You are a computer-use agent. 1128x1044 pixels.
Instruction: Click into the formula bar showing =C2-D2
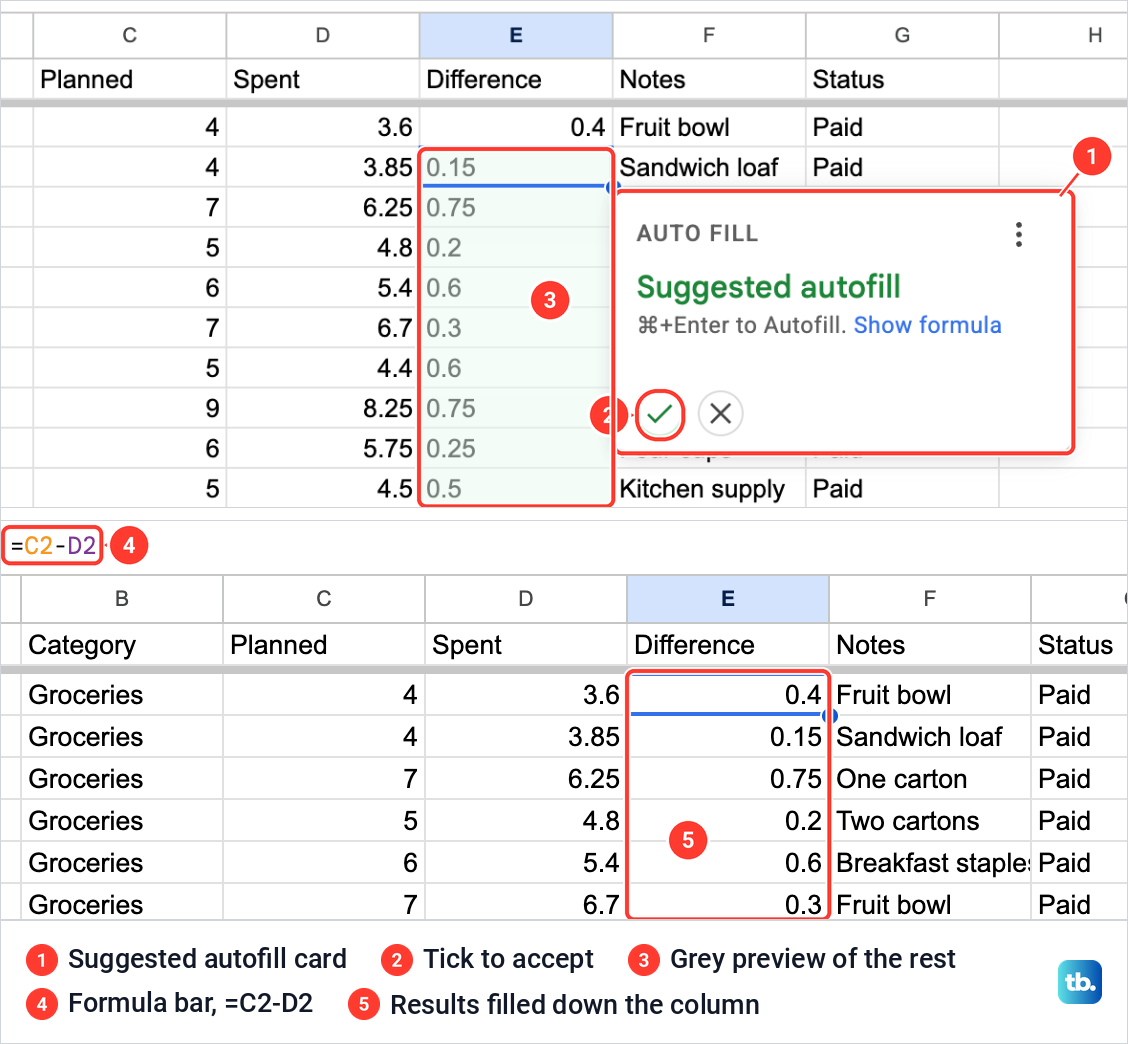coord(53,546)
